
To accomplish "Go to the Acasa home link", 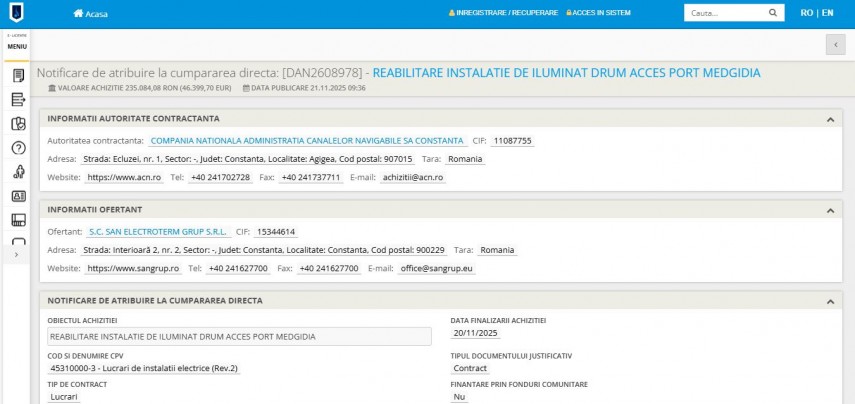I will [x=90, y=14].
